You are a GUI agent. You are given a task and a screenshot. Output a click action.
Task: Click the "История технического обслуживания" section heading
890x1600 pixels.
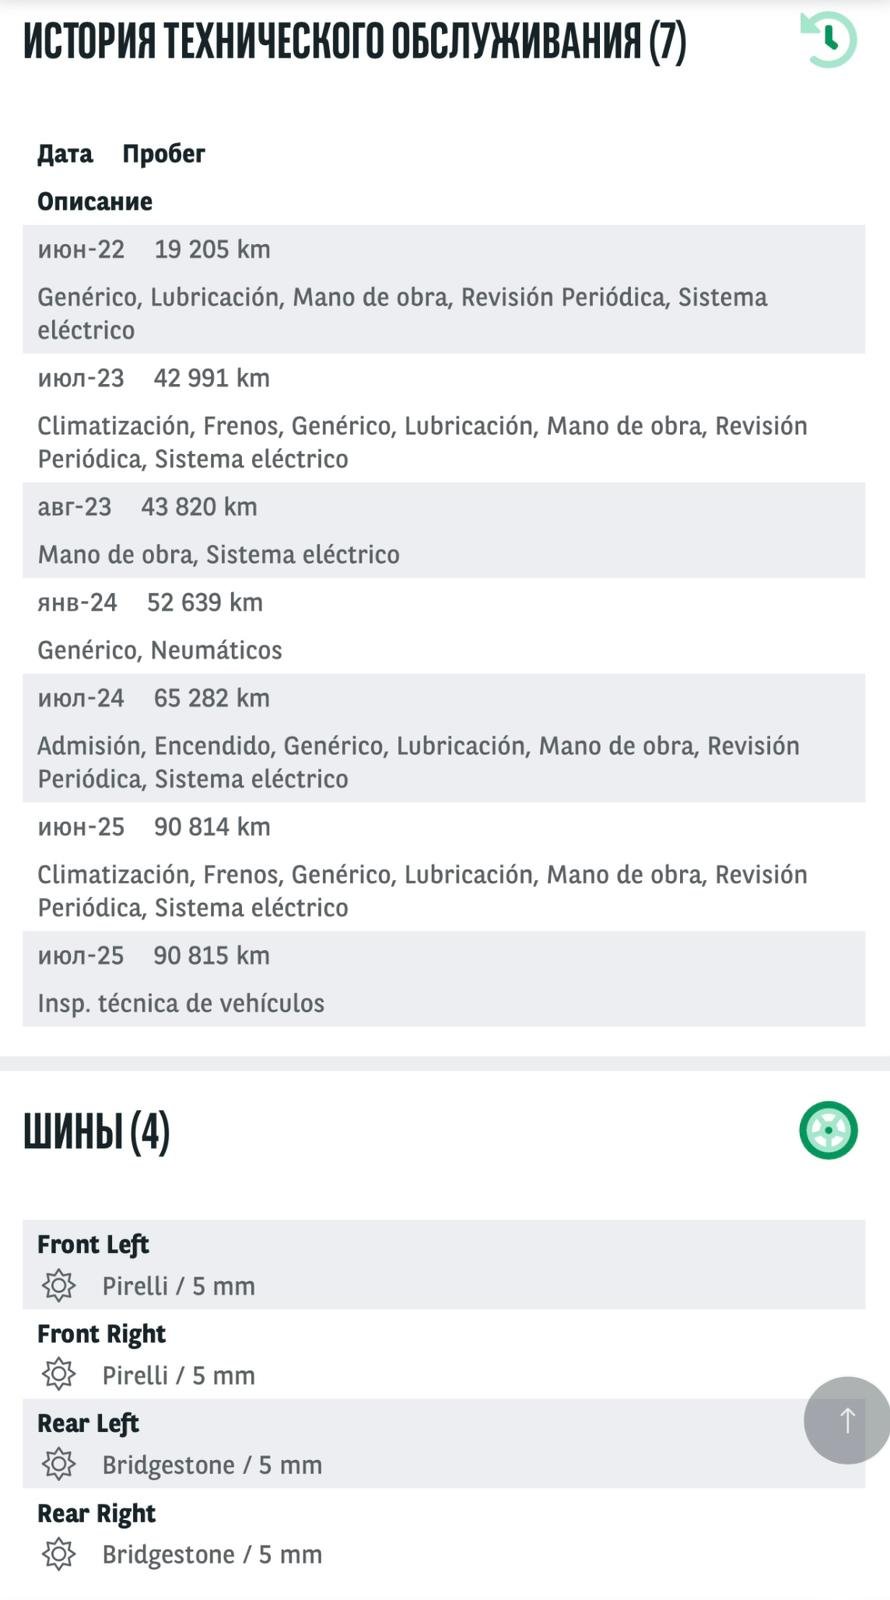[354, 42]
